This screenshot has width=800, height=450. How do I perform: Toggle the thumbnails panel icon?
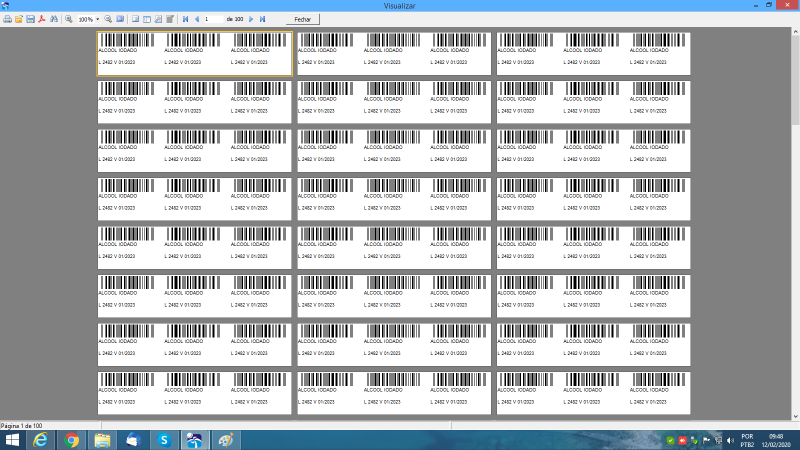tap(147, 19)
